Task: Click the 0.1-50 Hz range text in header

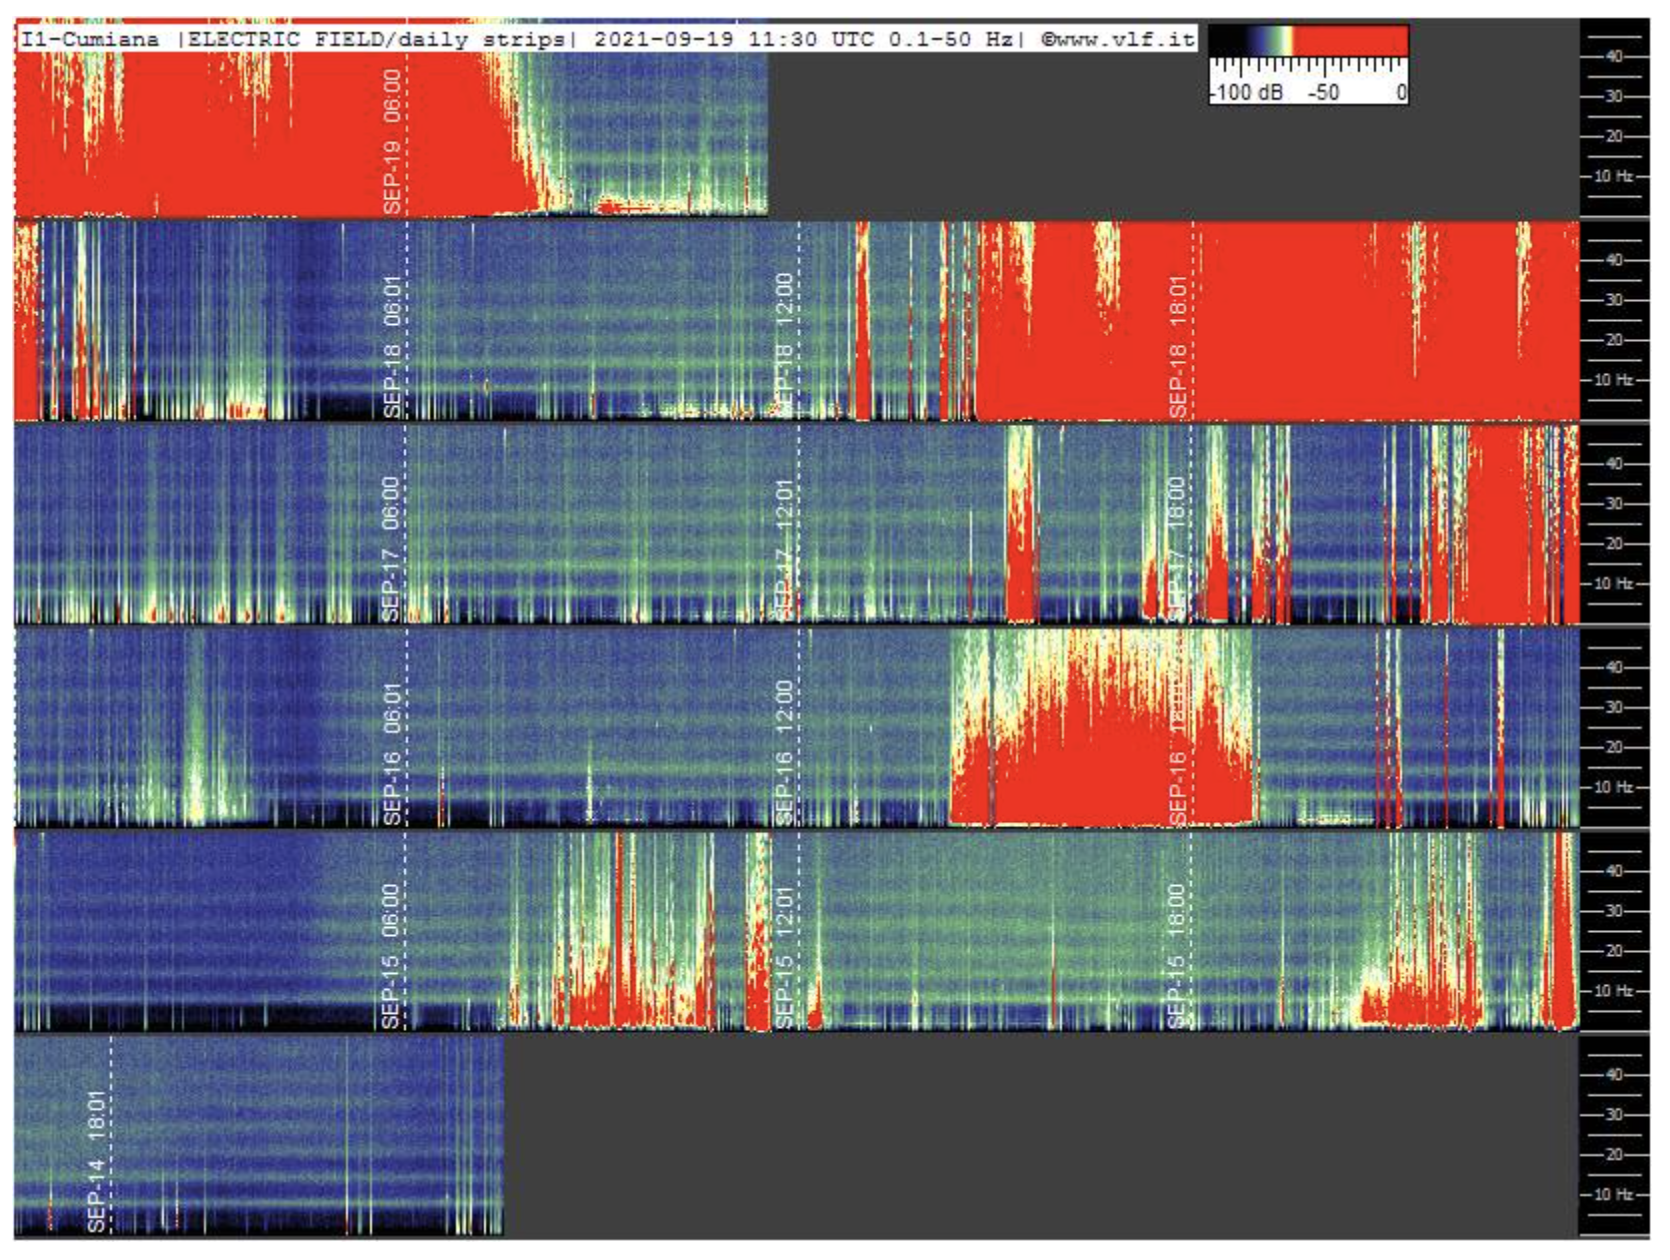Action: point(951,40)
